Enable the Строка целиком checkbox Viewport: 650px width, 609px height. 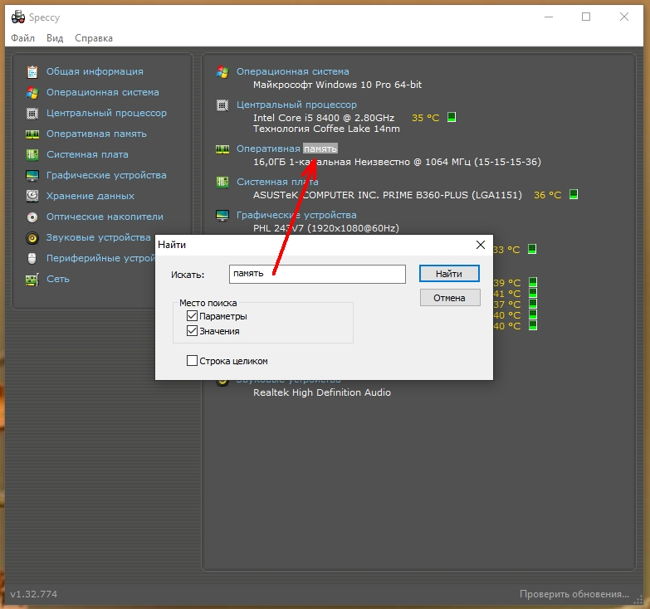(192, 361)
